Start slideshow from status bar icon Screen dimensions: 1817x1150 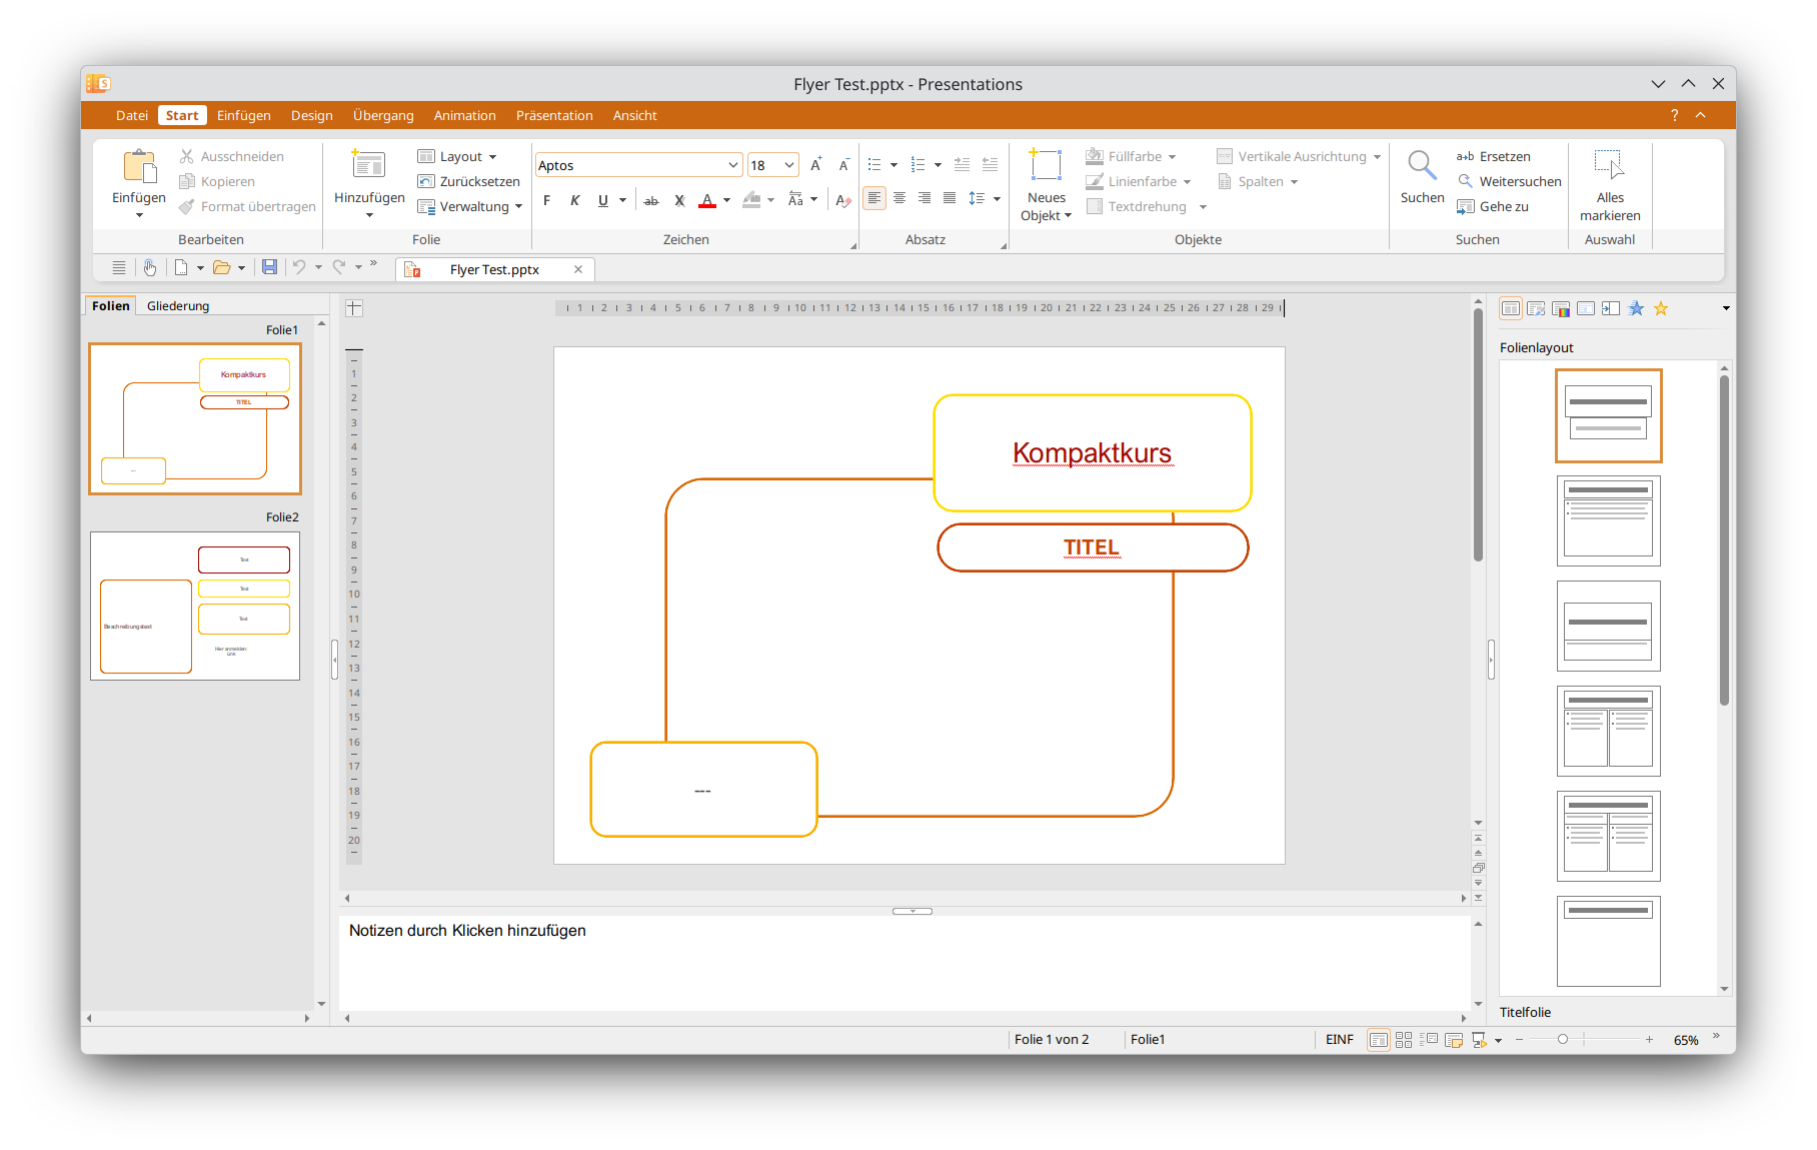coord(1479,1040)
